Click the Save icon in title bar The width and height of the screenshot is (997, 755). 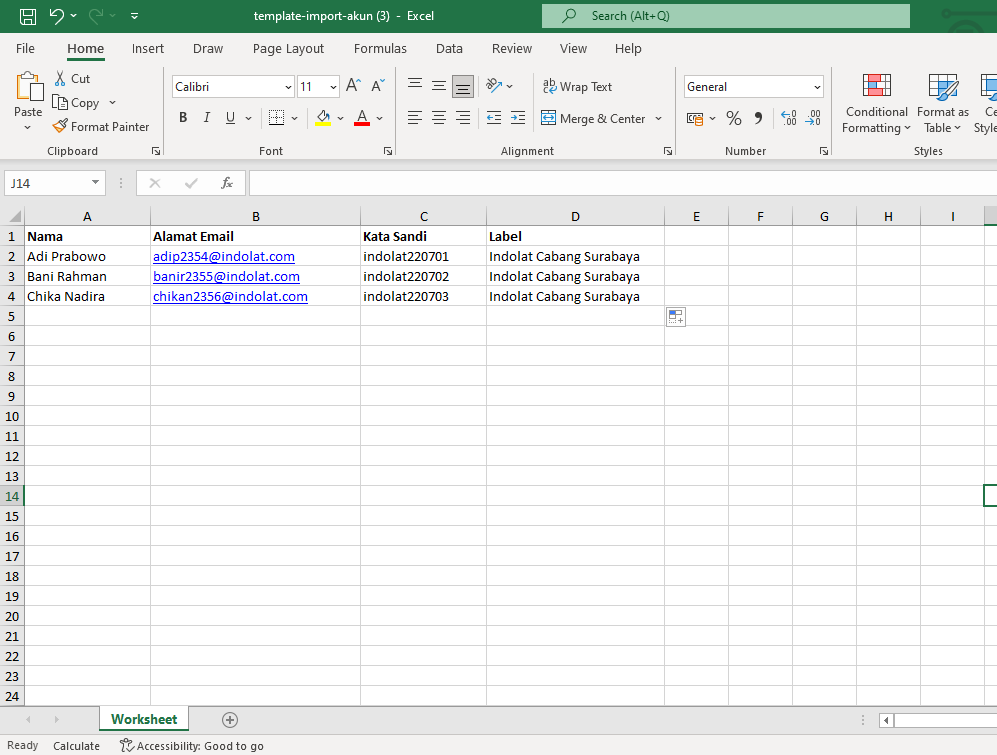(27, 16)
